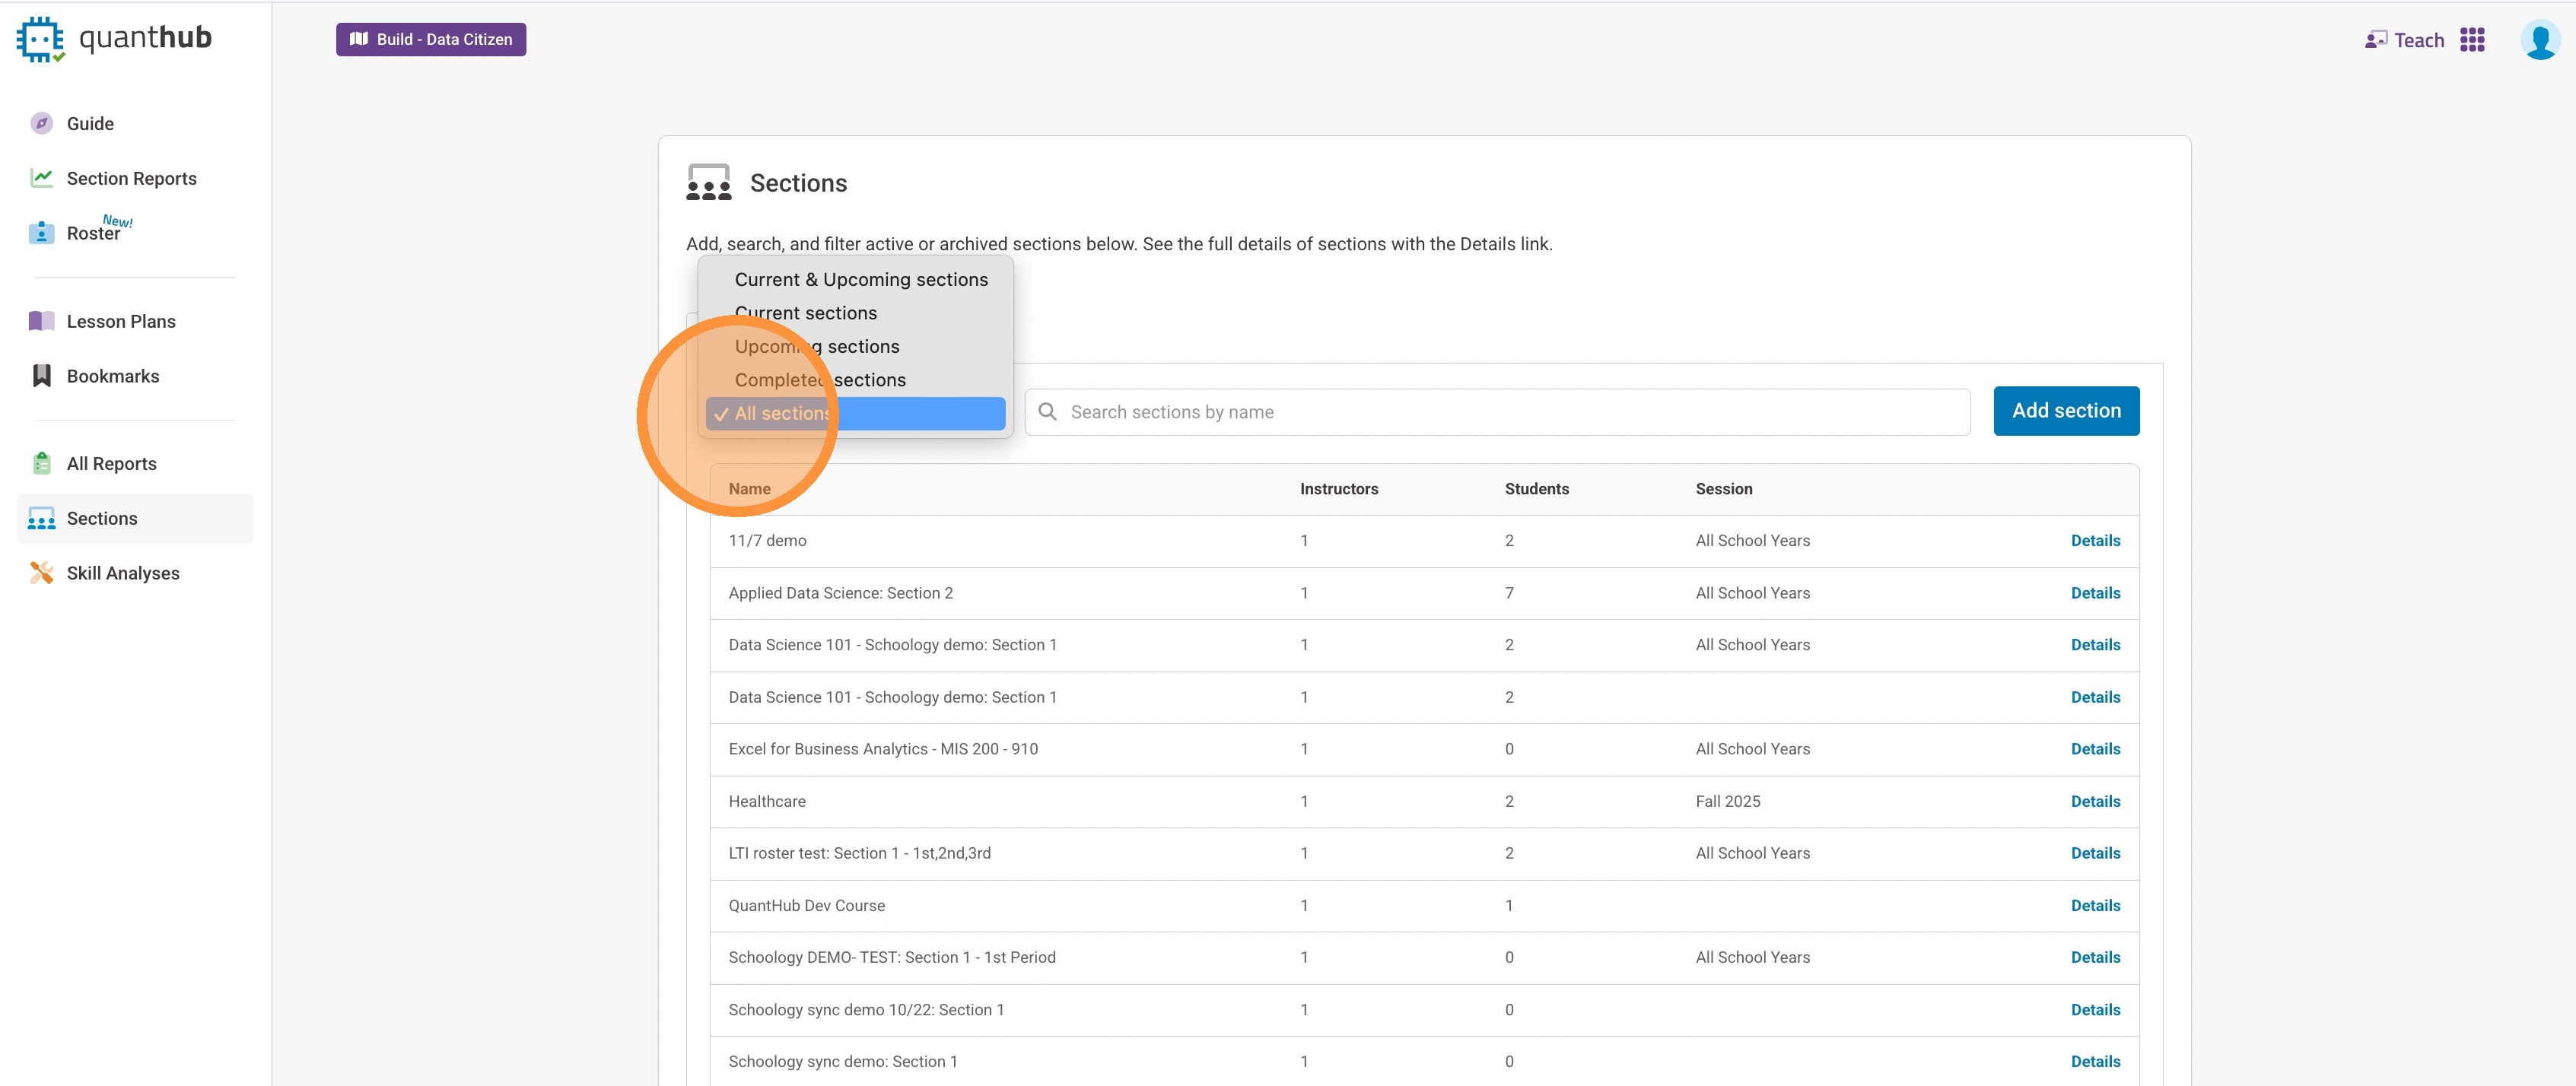Open Sections item in sidebar
Image resolution: width=2576 pixels, height=1086 pixels.
tap(102, 518)
